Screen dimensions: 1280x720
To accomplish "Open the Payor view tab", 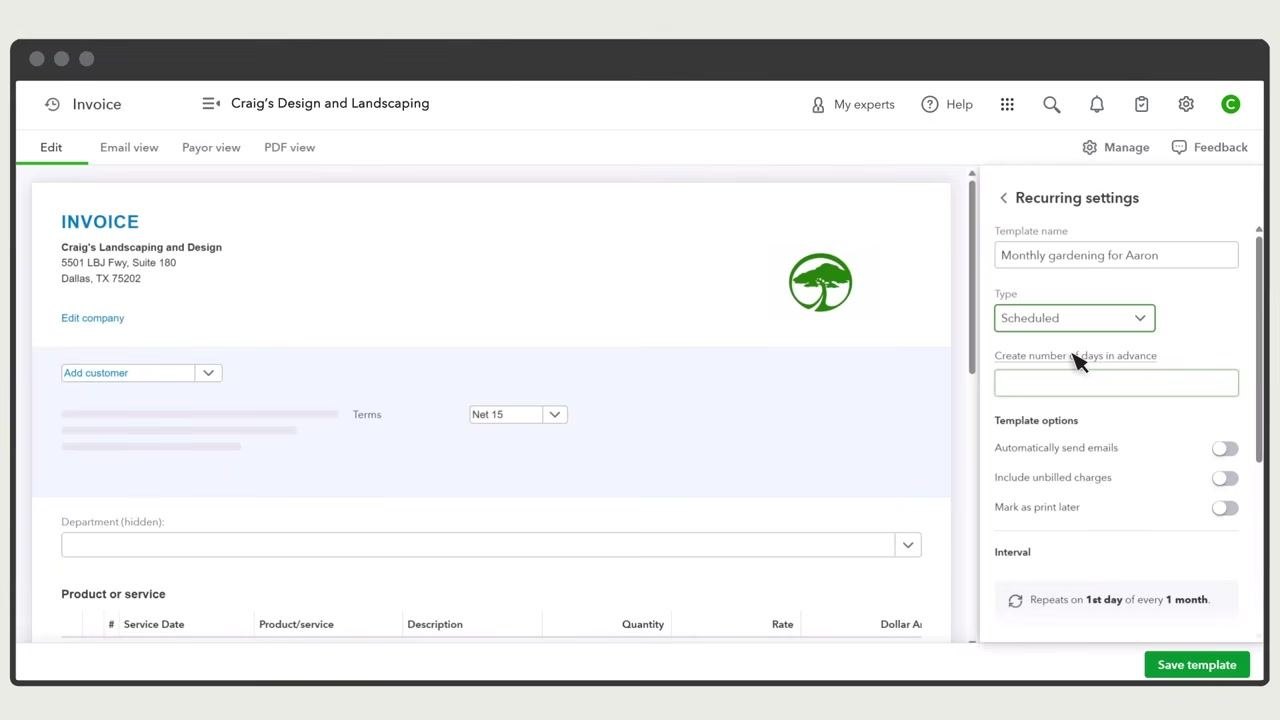I will [211, 147].
